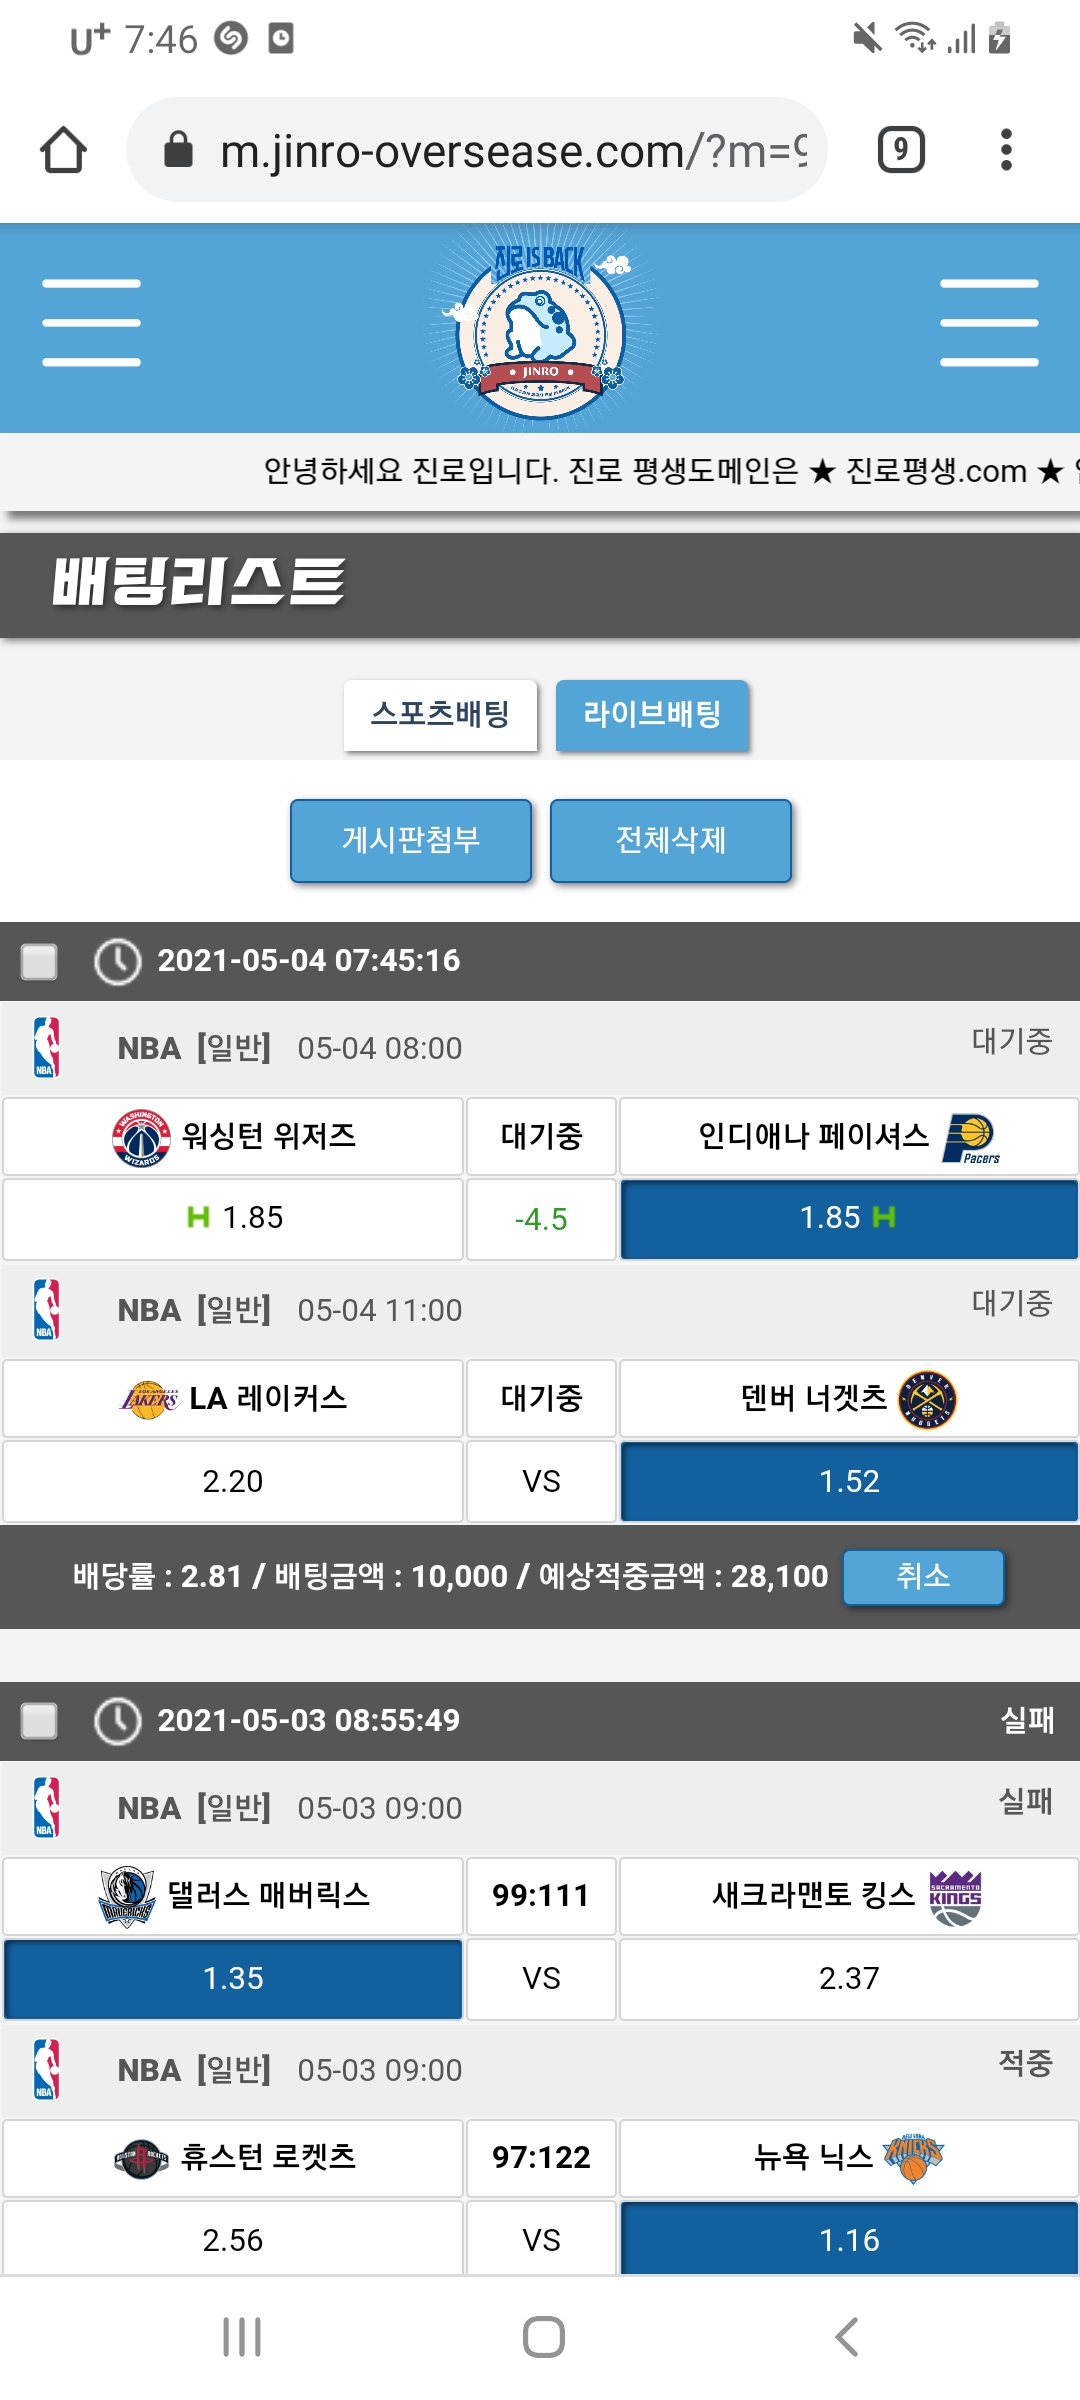
Task: Click the browser address bar URL
Action: (x=512, y=151)
